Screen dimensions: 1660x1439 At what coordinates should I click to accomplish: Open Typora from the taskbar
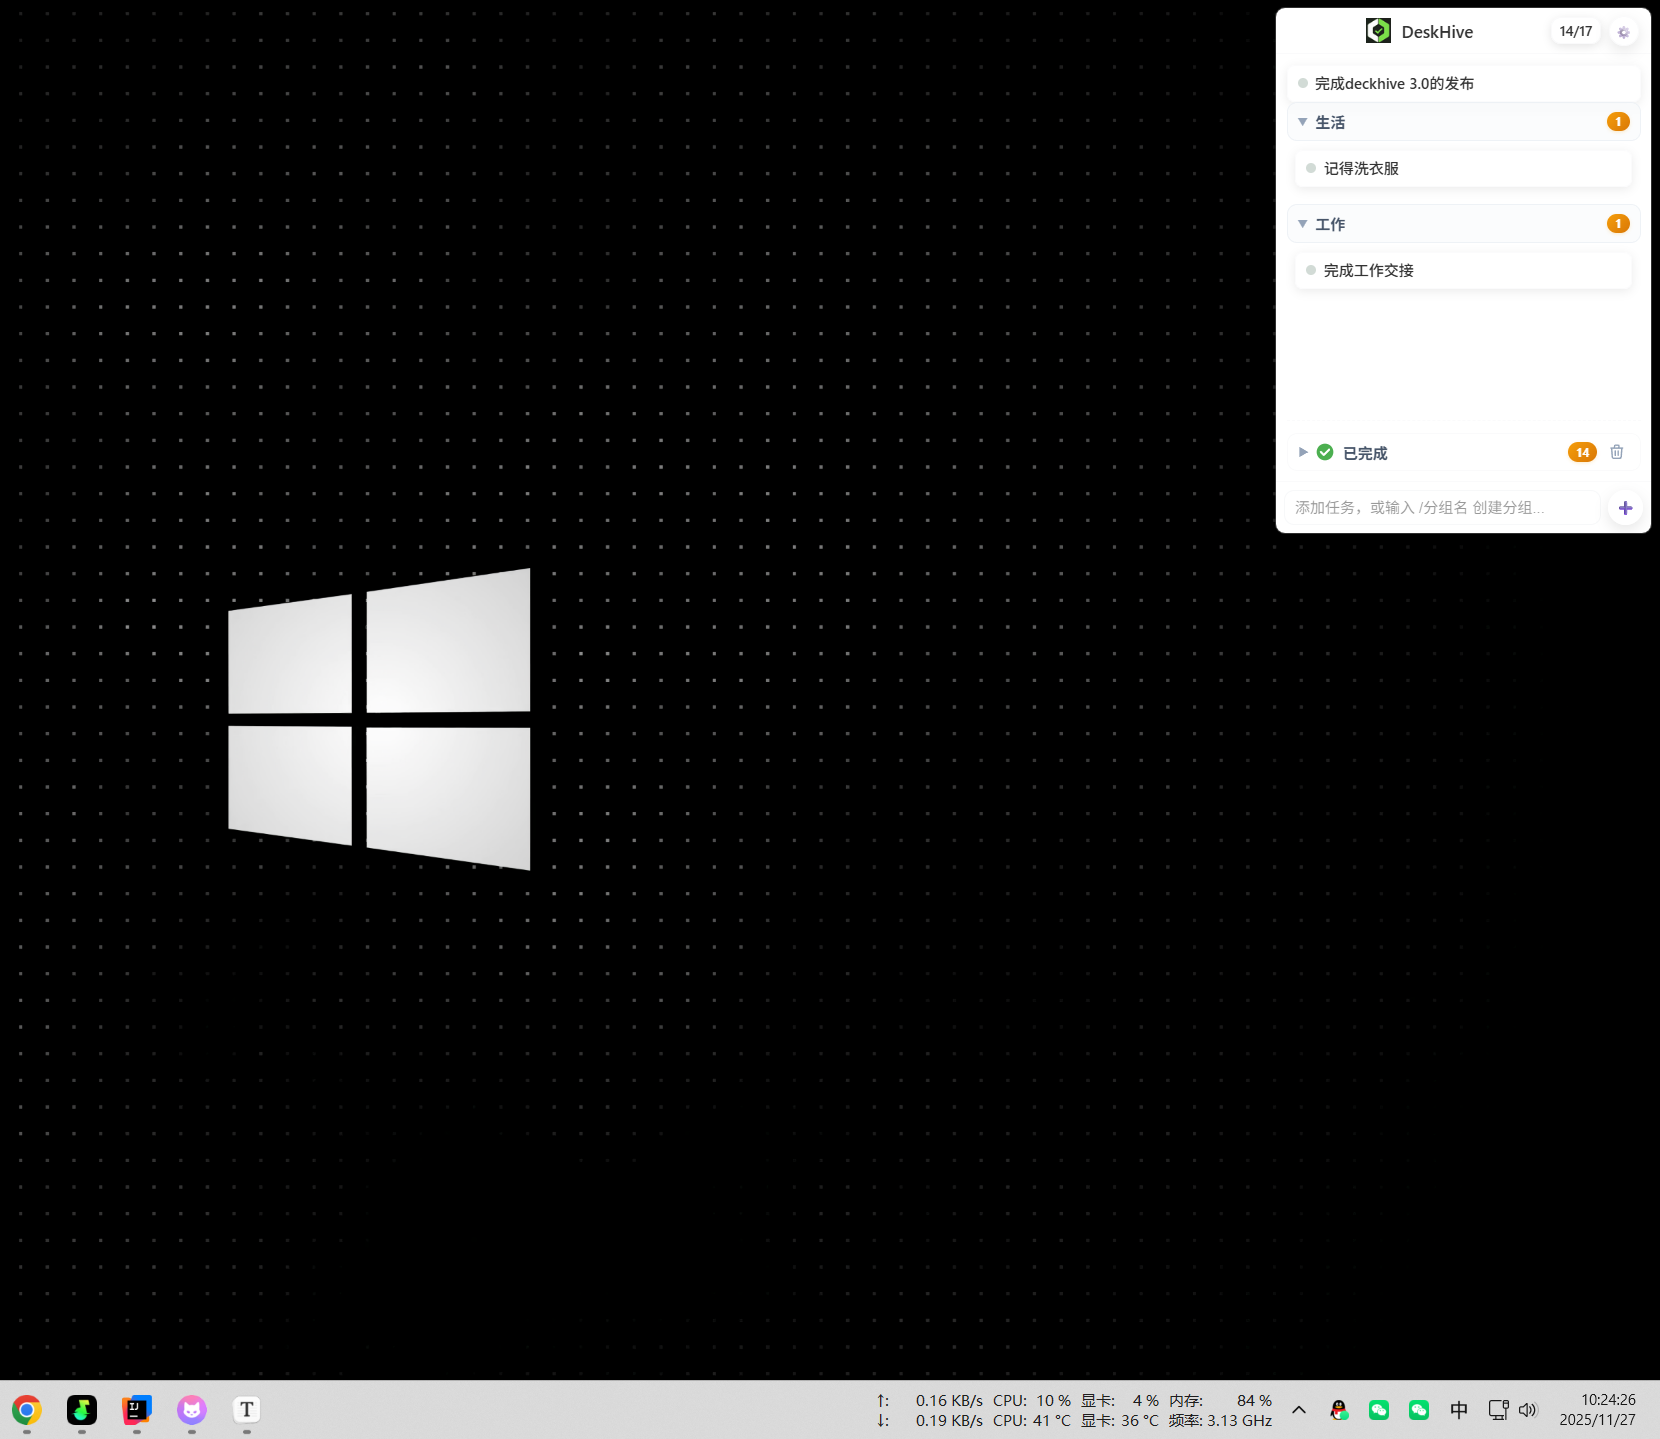[x=246, y=1410]
